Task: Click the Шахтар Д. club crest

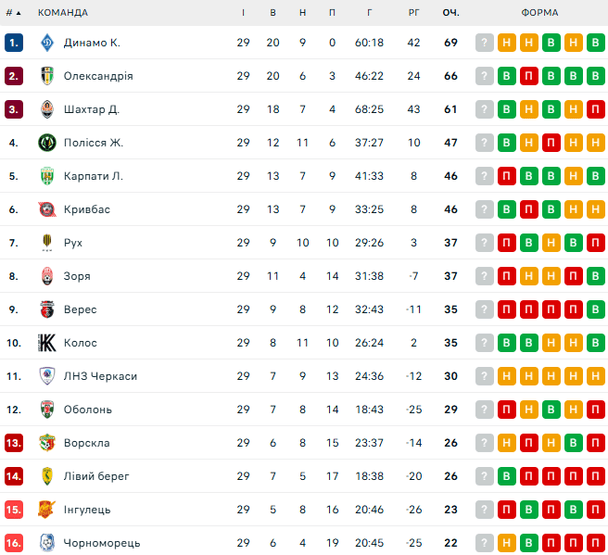Action: pos(47,109)
